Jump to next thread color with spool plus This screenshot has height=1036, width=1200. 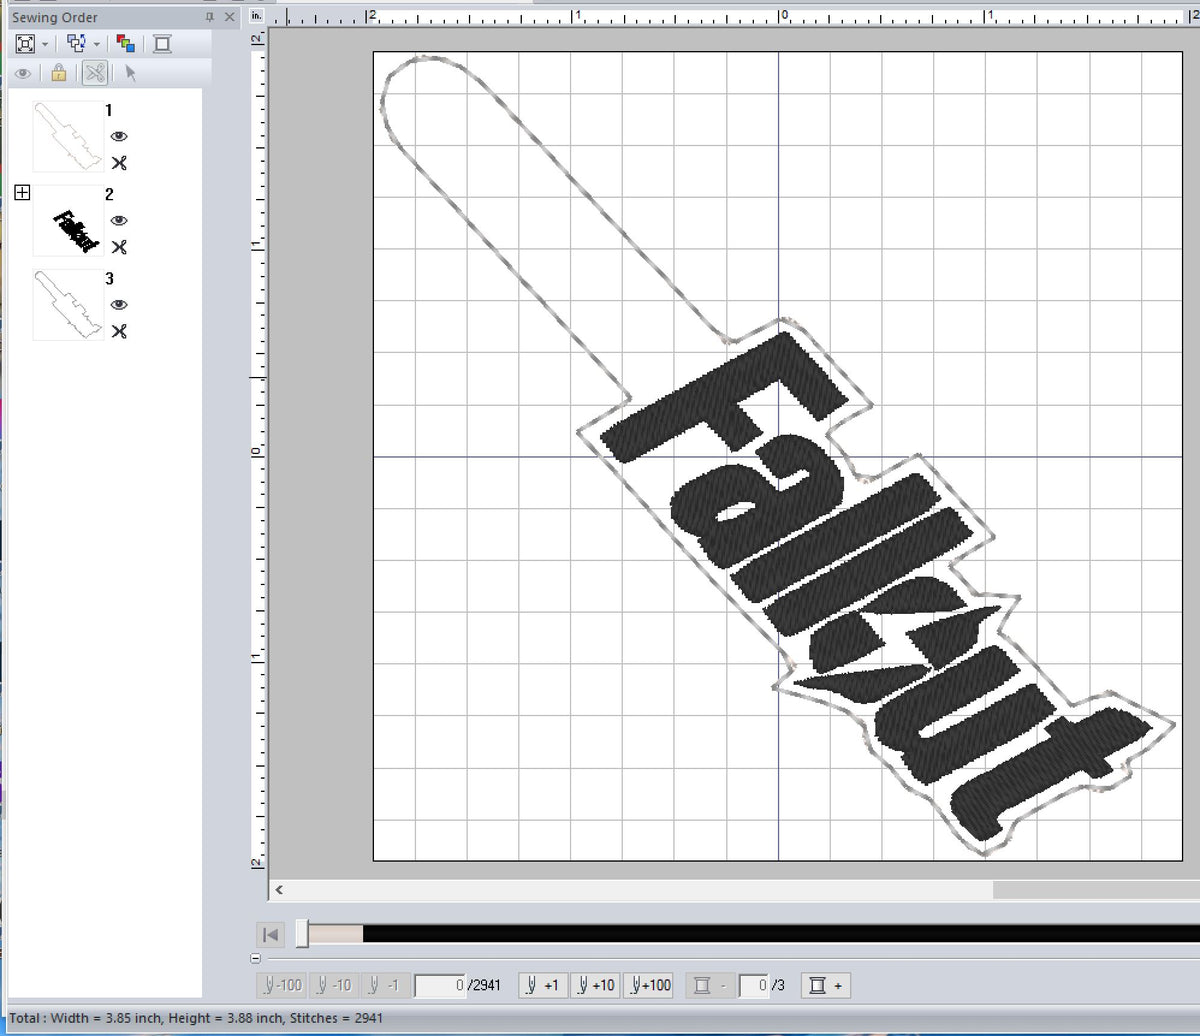(x=826, y=986)
